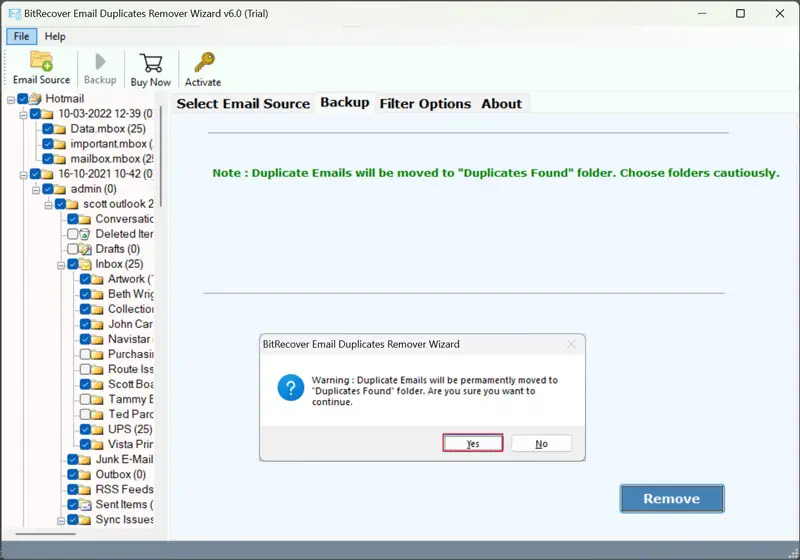The image size is (800, 560).
Task: Click the Activate key icon
Action: [x=205, y=62]
